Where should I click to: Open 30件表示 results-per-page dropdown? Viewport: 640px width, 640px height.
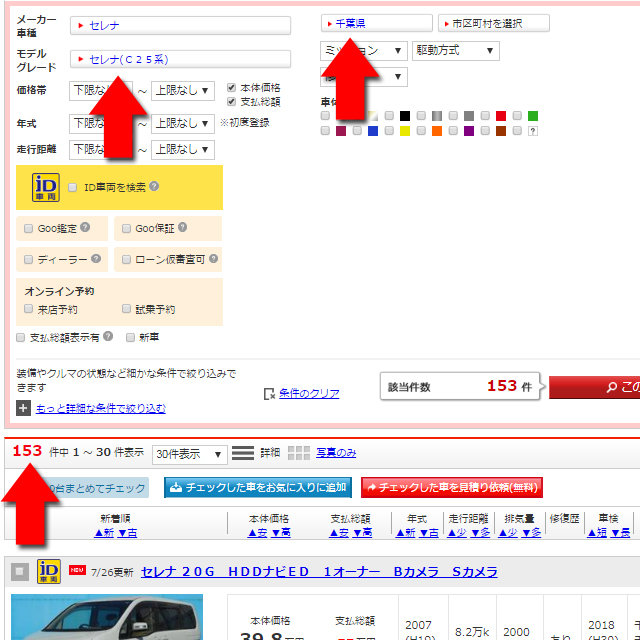tap(190, 454)
